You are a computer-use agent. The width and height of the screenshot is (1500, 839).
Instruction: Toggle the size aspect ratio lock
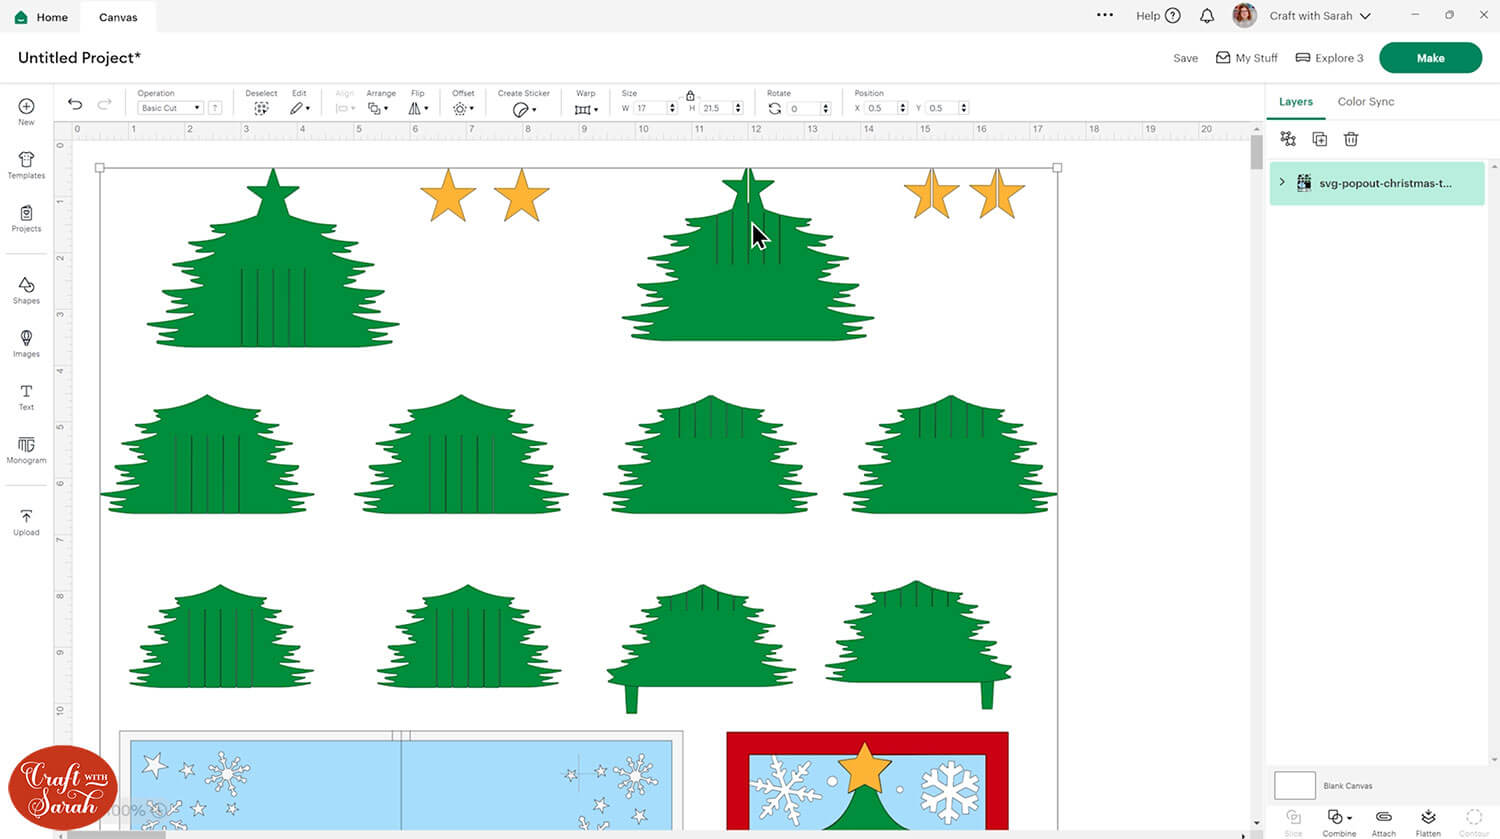click(x=690, y=95)
